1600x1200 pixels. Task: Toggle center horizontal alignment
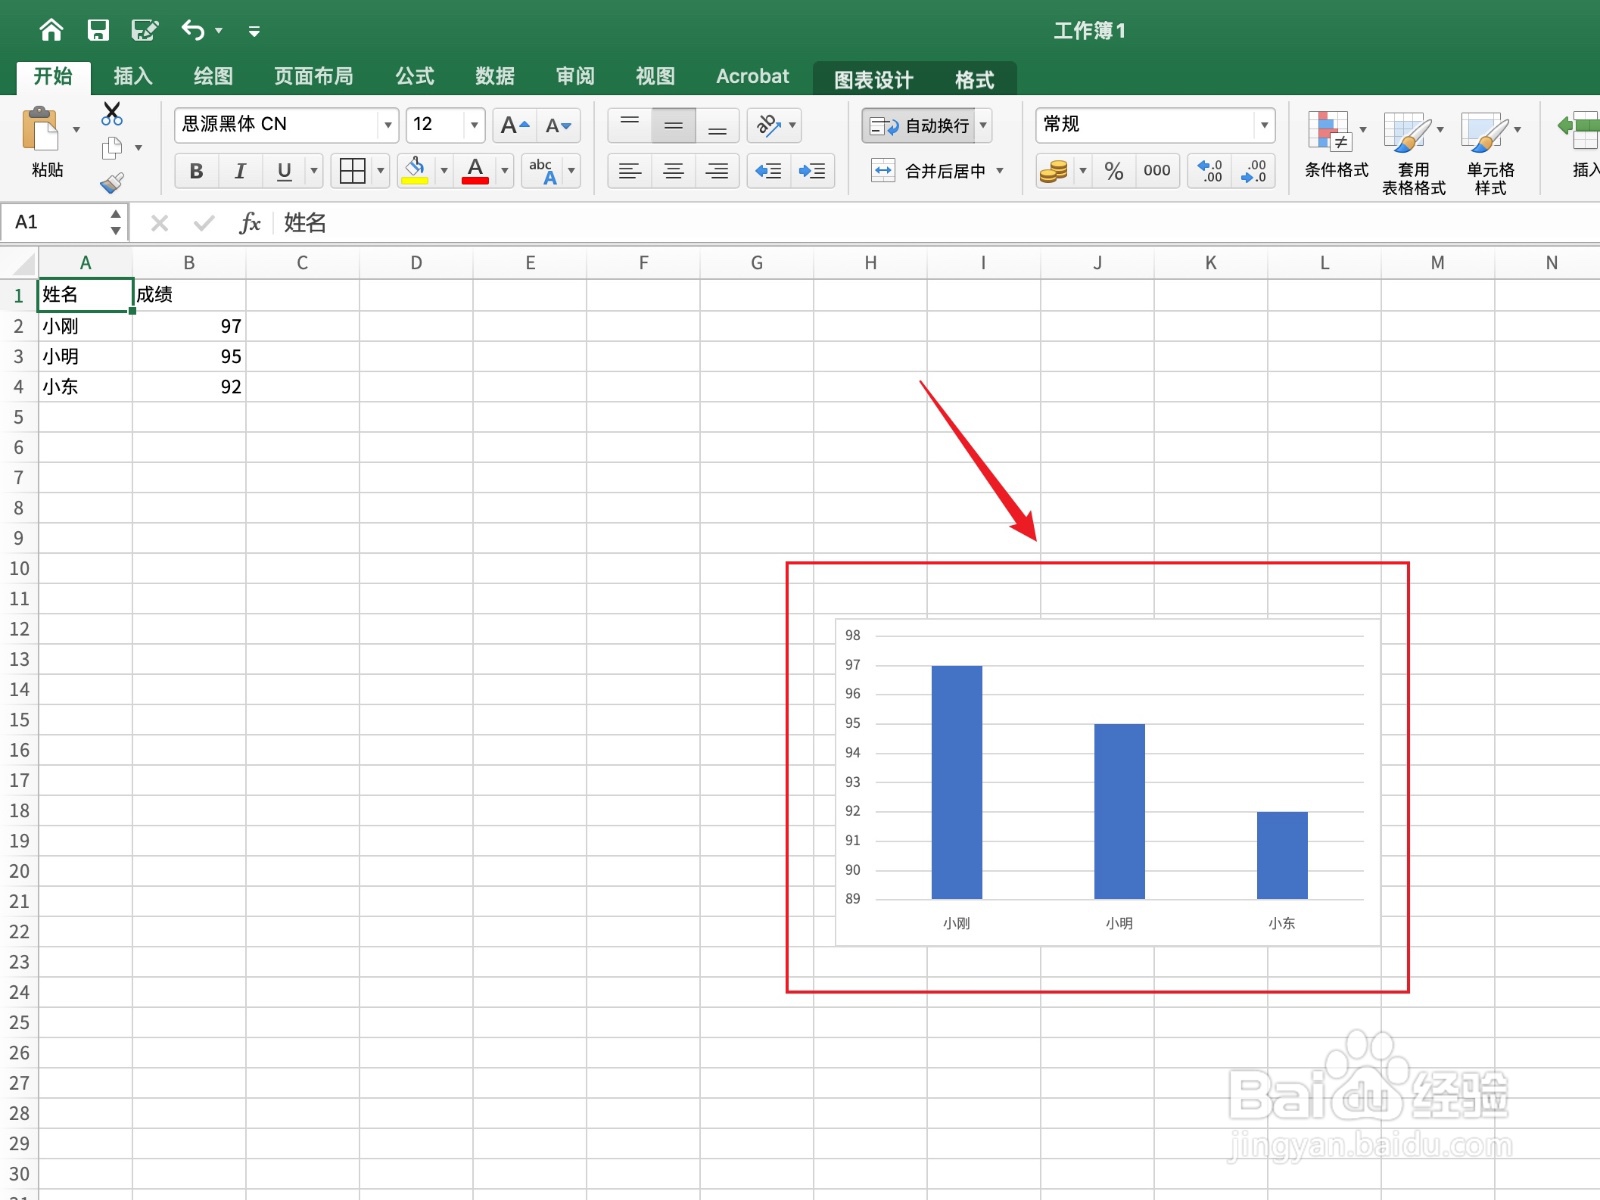coord(674,171)
